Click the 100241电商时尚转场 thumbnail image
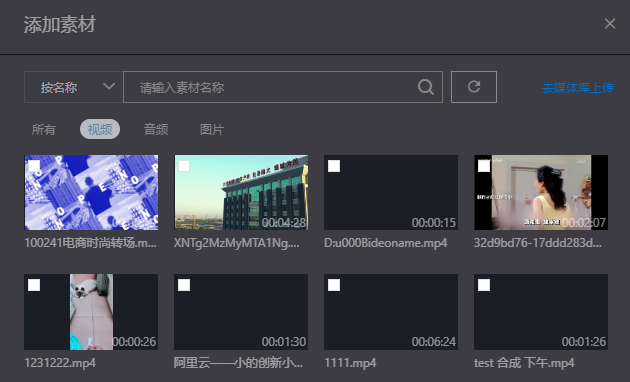Viewport: 630px width, 382px height. [x=91, y=192]
